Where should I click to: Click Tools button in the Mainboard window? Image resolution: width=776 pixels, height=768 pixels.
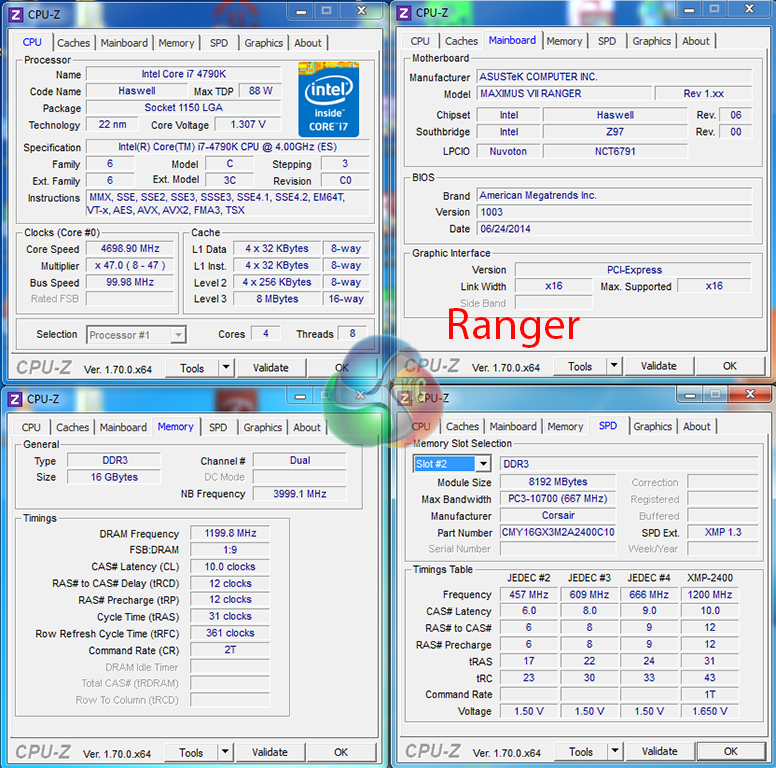(x=580, y=366)
